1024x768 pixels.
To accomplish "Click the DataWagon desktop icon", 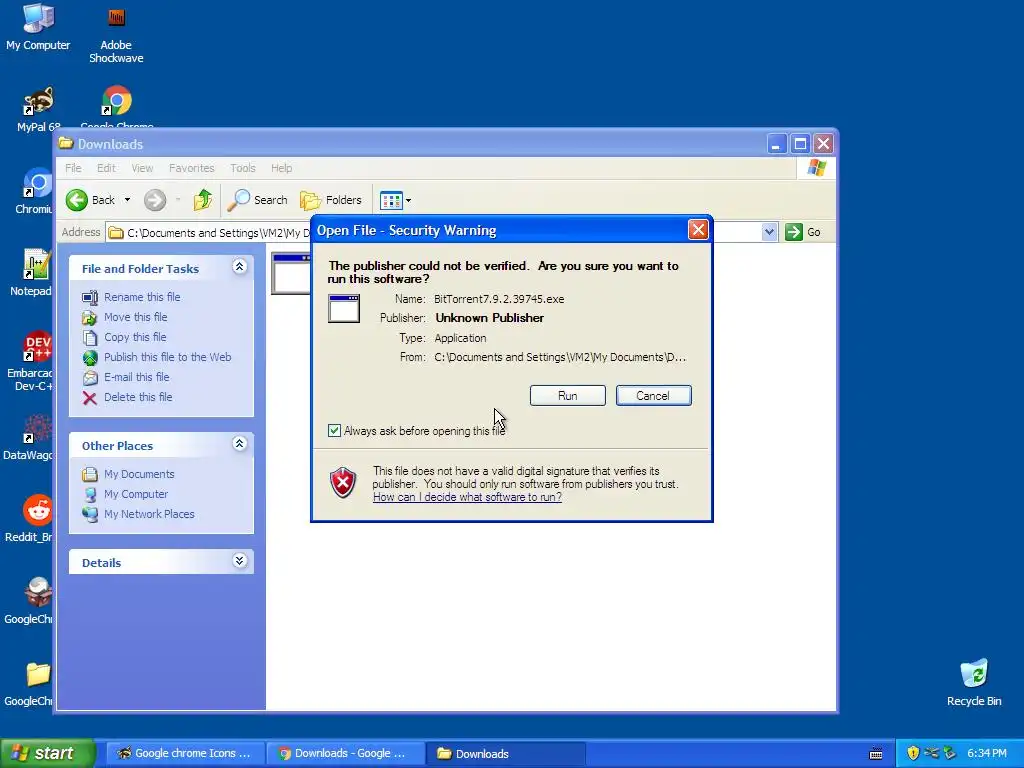I will pos(29,438).
